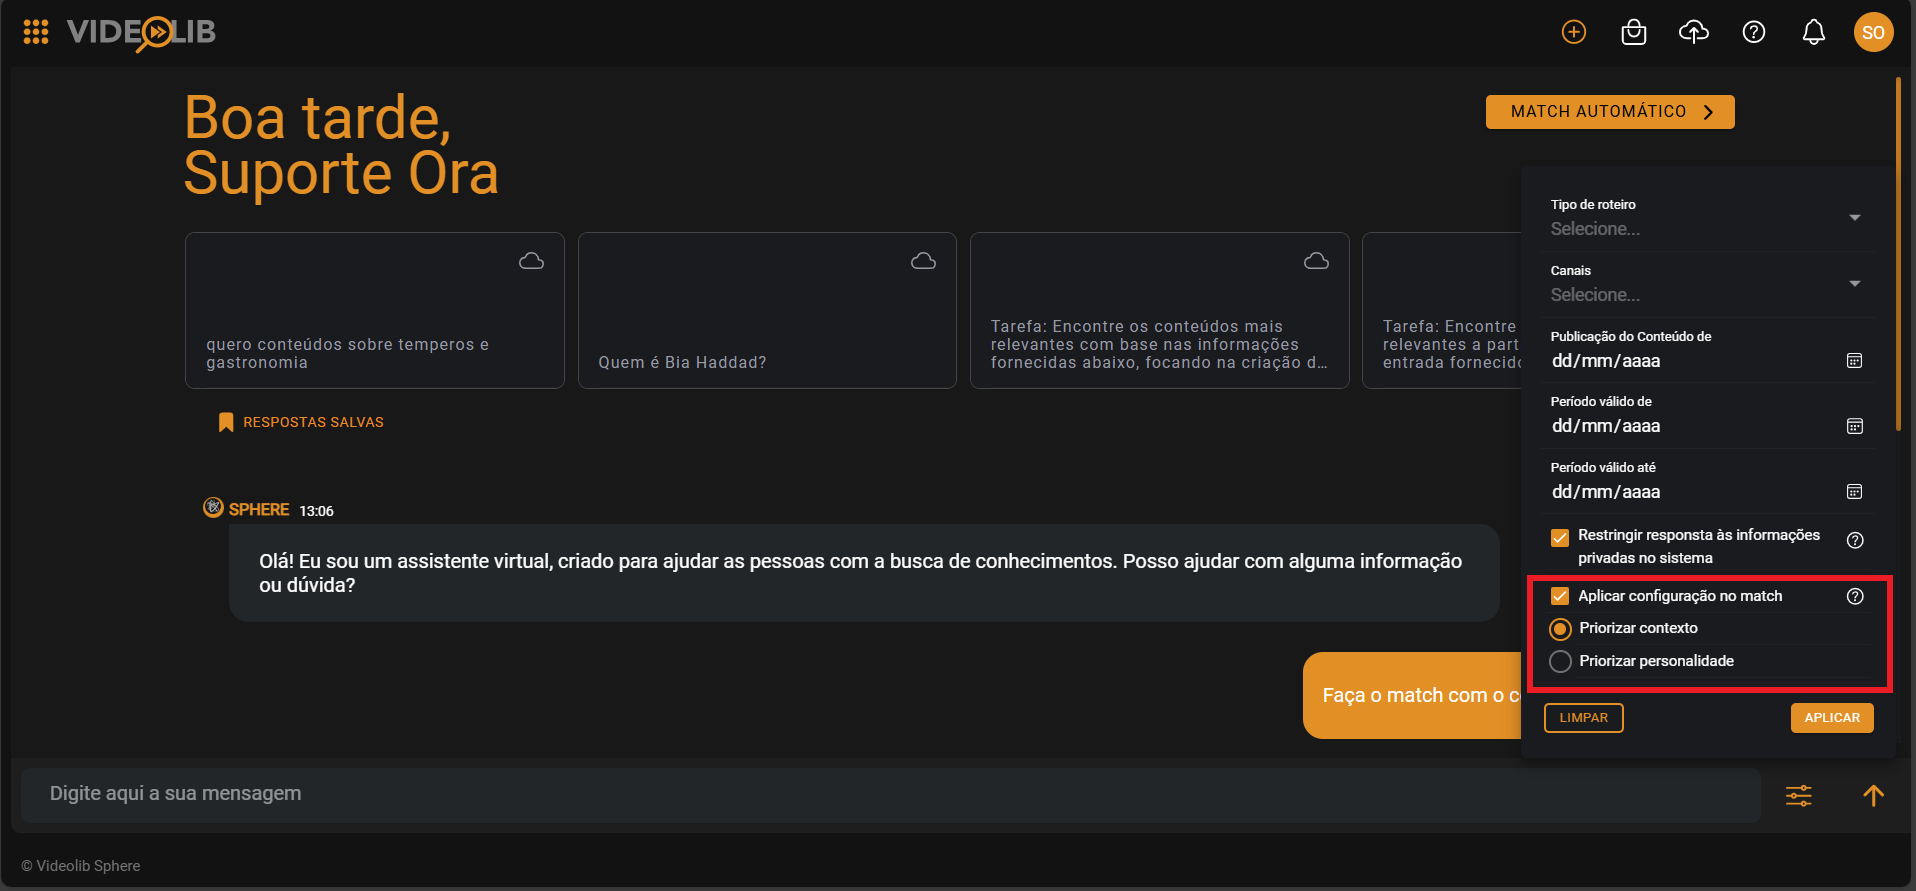
Task: Open calendar picker for Publicação do Conteúdo de
Action: [1855, 361]
